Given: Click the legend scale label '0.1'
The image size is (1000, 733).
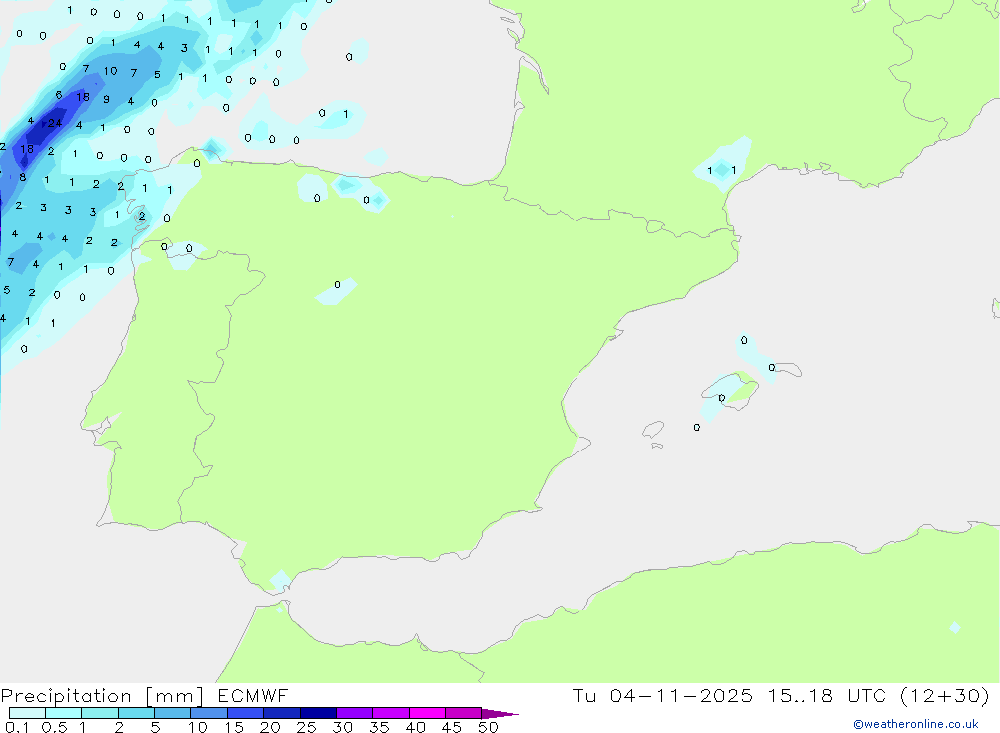Looking at the screenshot, I should click(17, 727).
